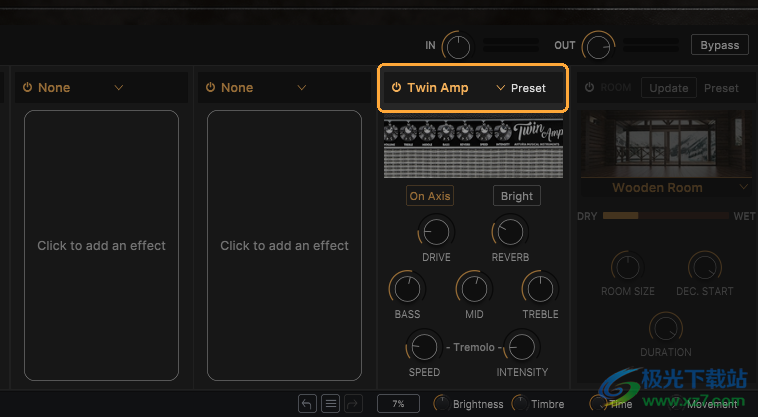The image size is (758, 417).
Task: Open Twin Amp Preset menu
Action: (x=528, y=88)
